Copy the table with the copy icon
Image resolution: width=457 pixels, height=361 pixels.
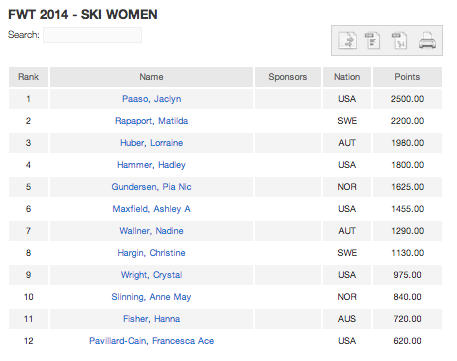click(347, 41)
